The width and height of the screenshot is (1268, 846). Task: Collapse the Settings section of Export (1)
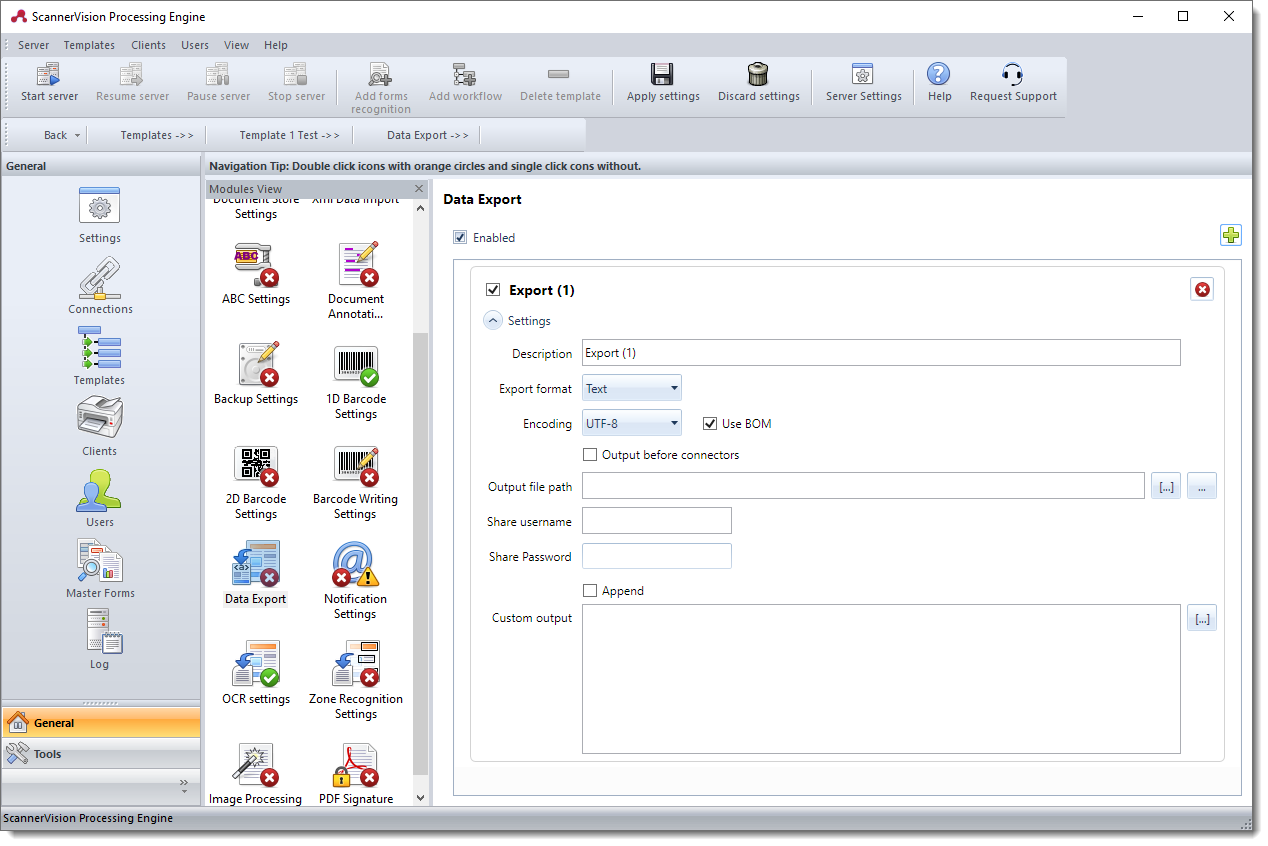point(493,321)
